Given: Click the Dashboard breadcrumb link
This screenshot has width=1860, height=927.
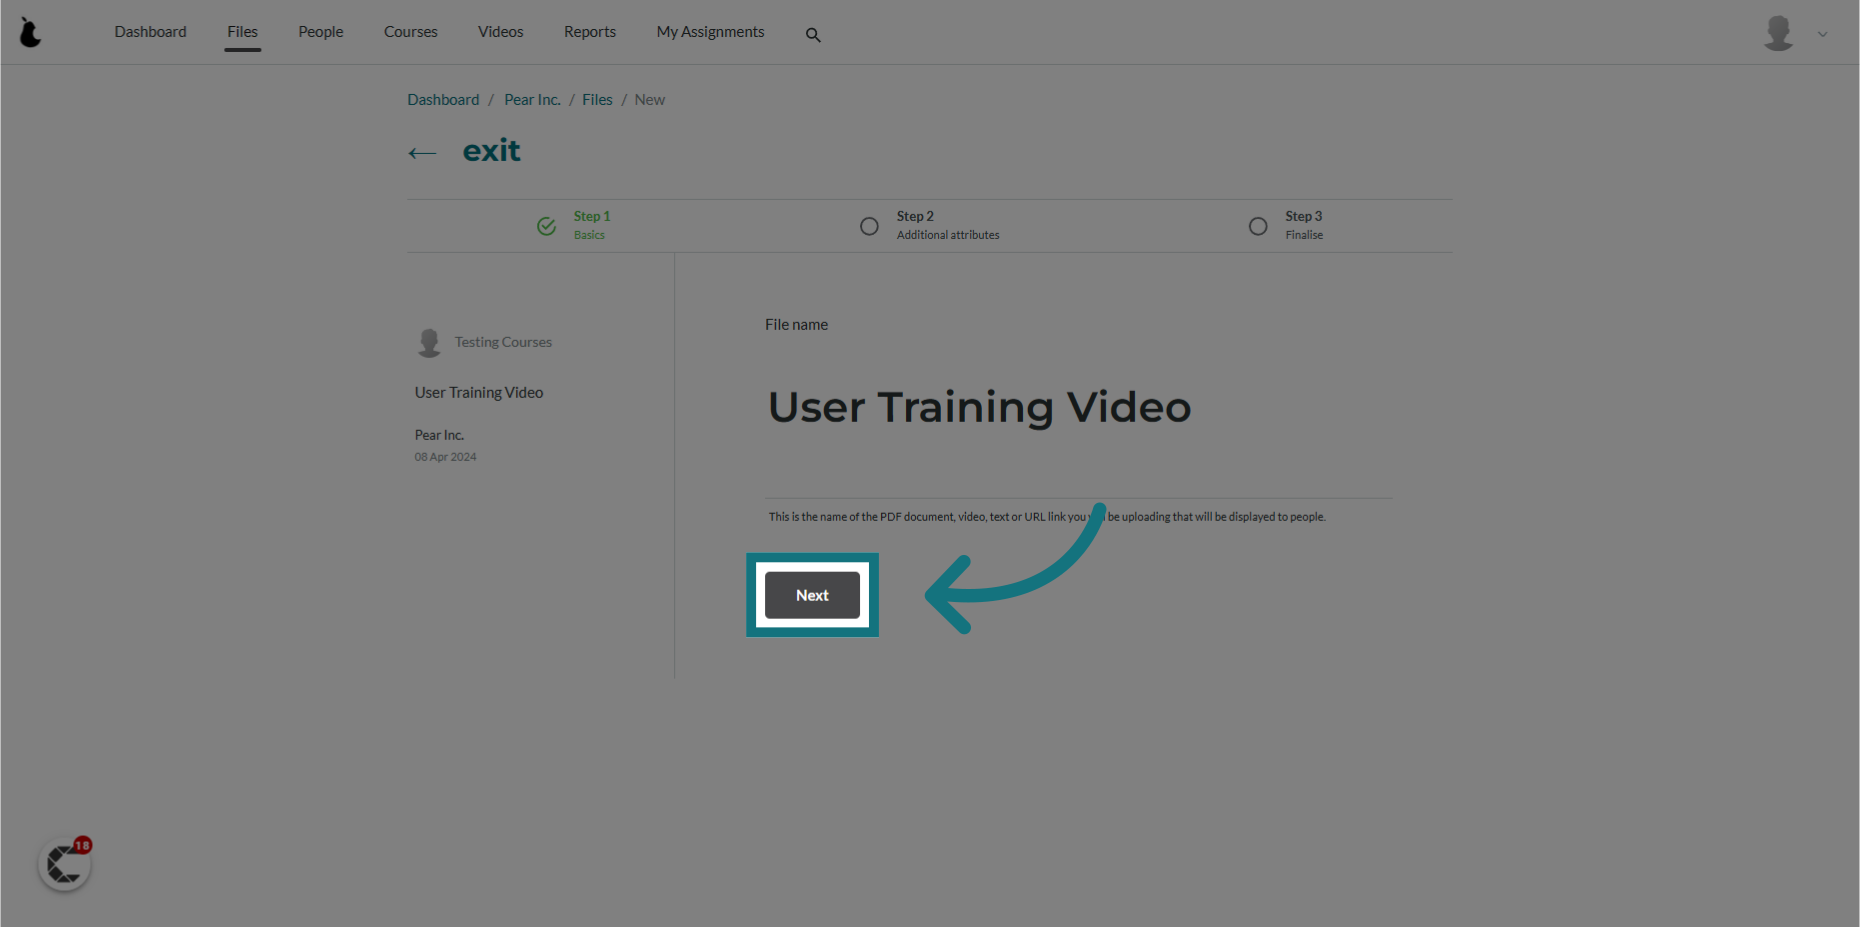Looking at the screenshot, I should [x=443, y=100].
